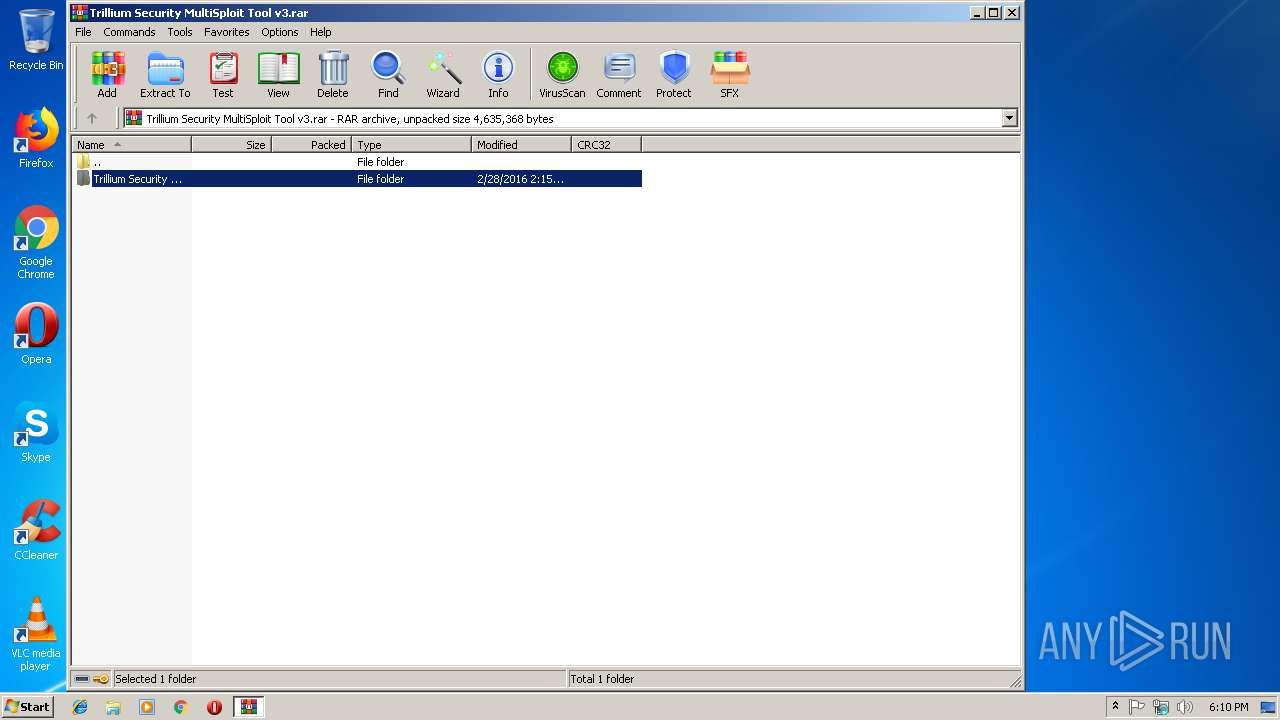Show hidden system tray icons
This screenshot has height=720, width=1280.
click(1115, 707)
